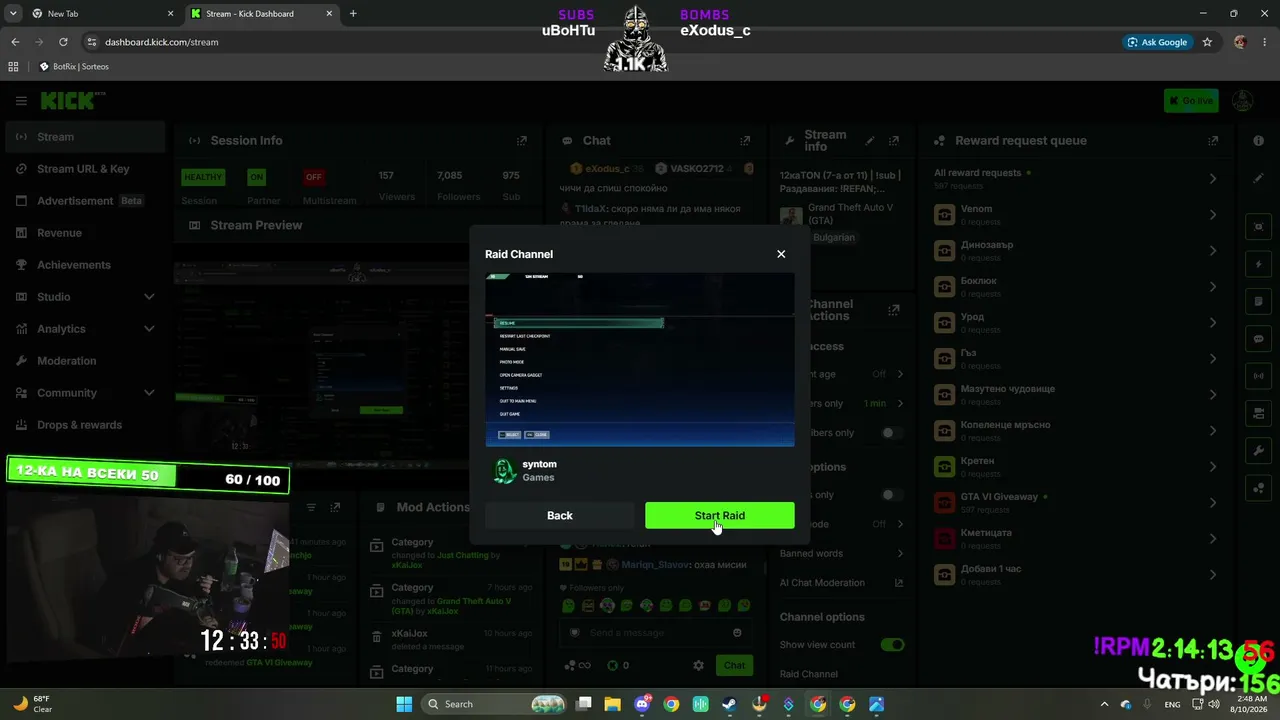Open filter options beside Mod Actions
The height and width of the screenshot is (720, 1280).
pos(311,507)
